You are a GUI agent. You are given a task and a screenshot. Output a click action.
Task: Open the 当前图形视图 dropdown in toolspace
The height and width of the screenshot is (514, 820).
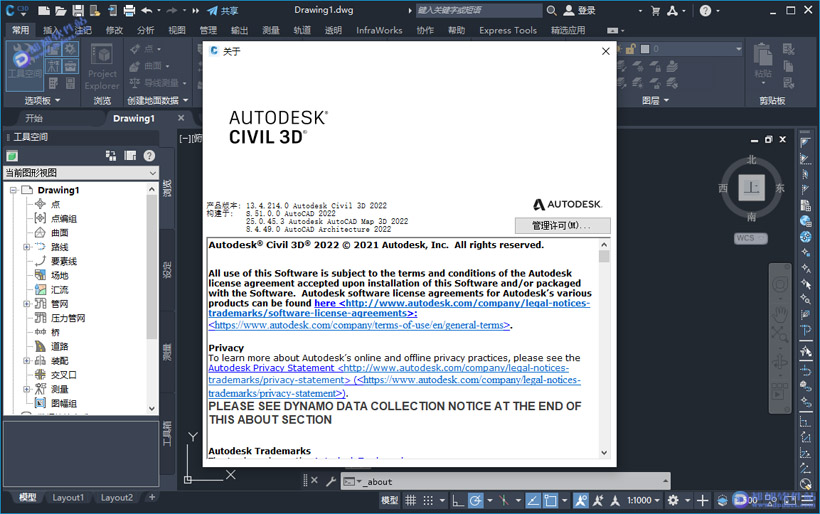click(x=81, y=173)
